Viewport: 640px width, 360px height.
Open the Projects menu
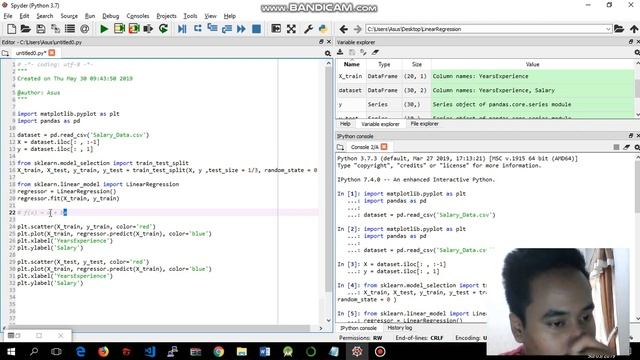point(167,16)
